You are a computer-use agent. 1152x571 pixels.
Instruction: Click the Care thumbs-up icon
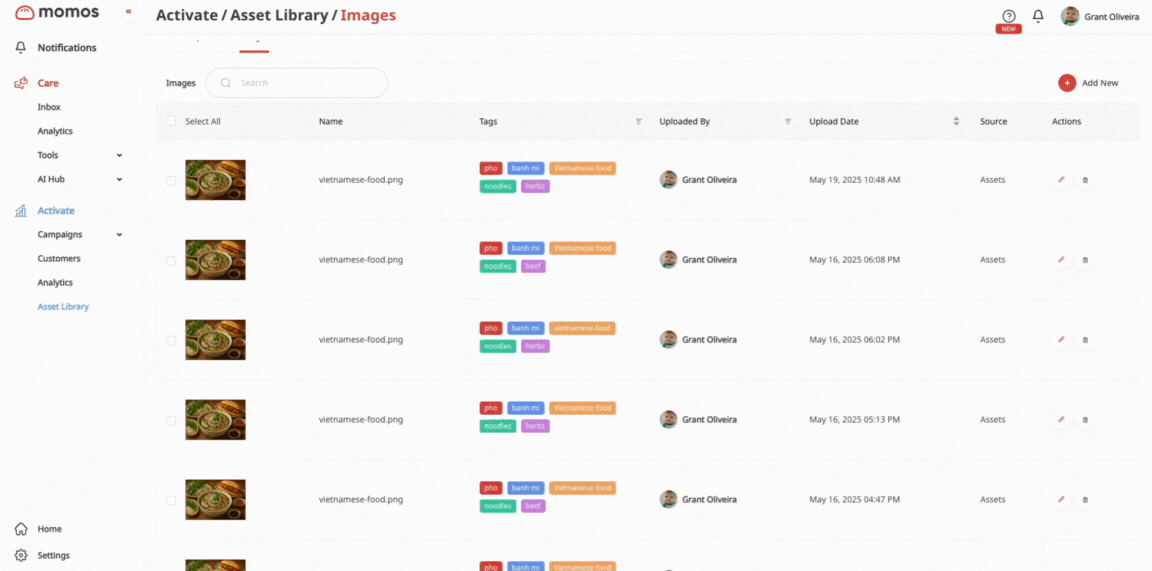pyautogui.click(x=21, y=83)
